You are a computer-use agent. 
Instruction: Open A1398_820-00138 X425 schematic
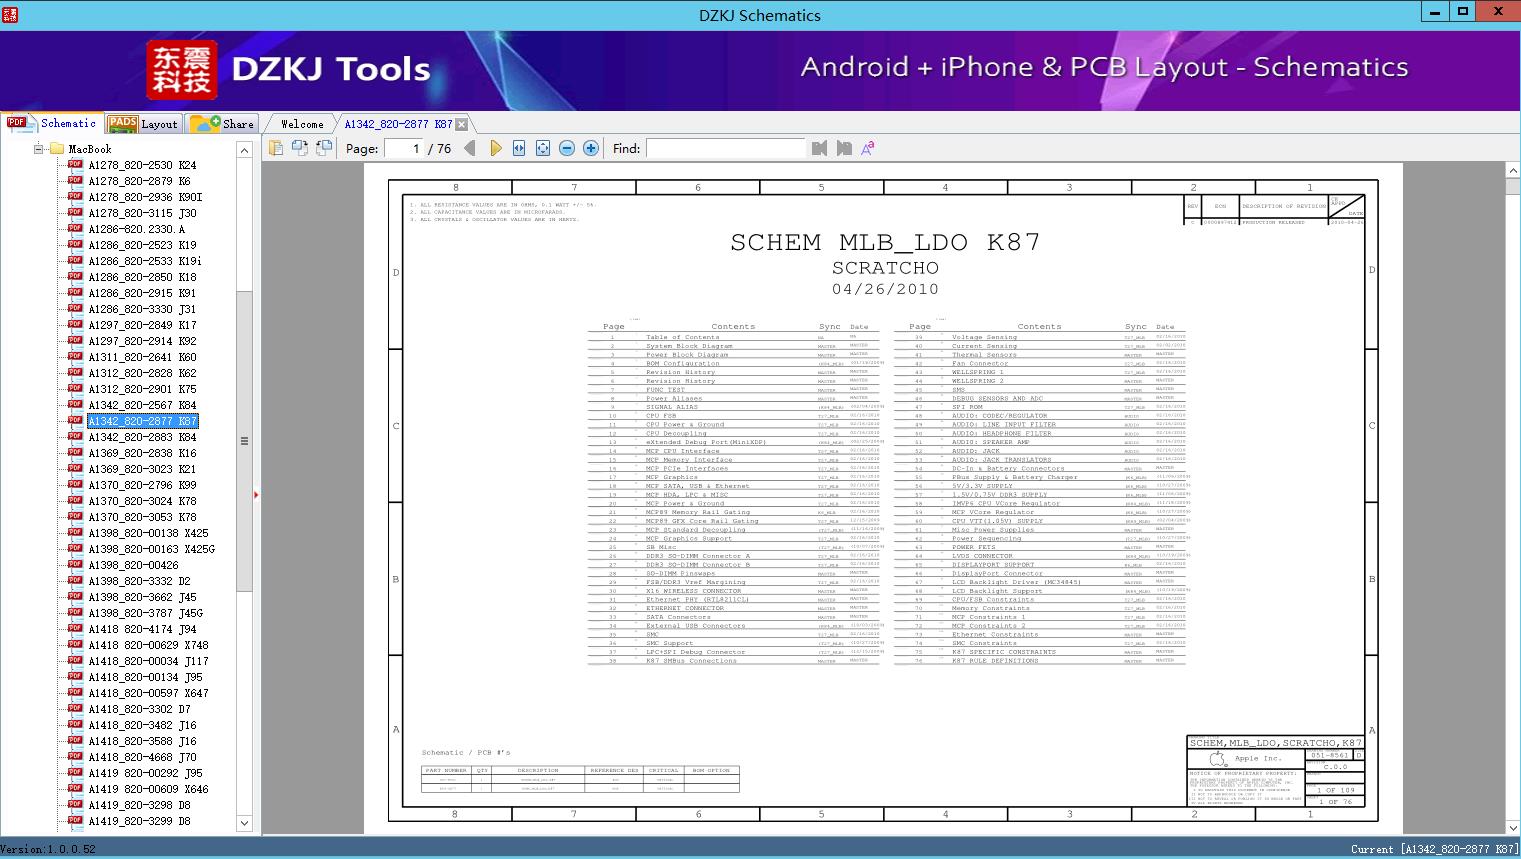(x=148, y=533)
